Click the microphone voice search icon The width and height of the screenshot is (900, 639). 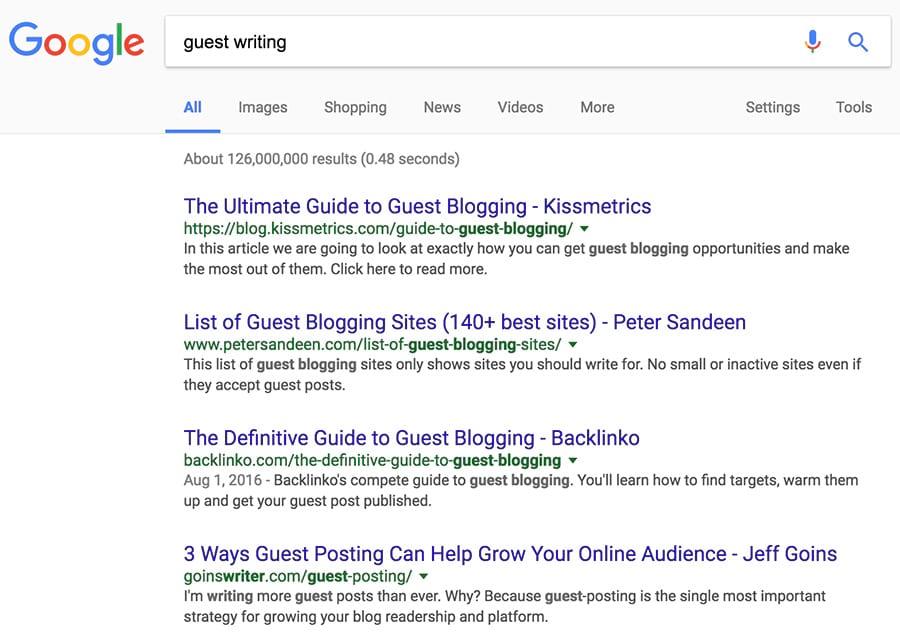(x=812, y=41)
